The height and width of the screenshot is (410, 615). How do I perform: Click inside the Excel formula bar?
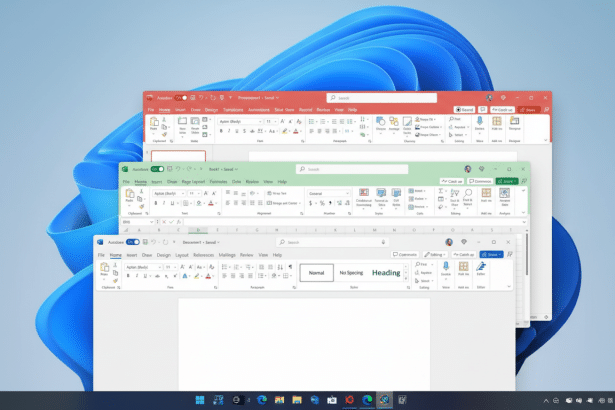tap(352, 222)
